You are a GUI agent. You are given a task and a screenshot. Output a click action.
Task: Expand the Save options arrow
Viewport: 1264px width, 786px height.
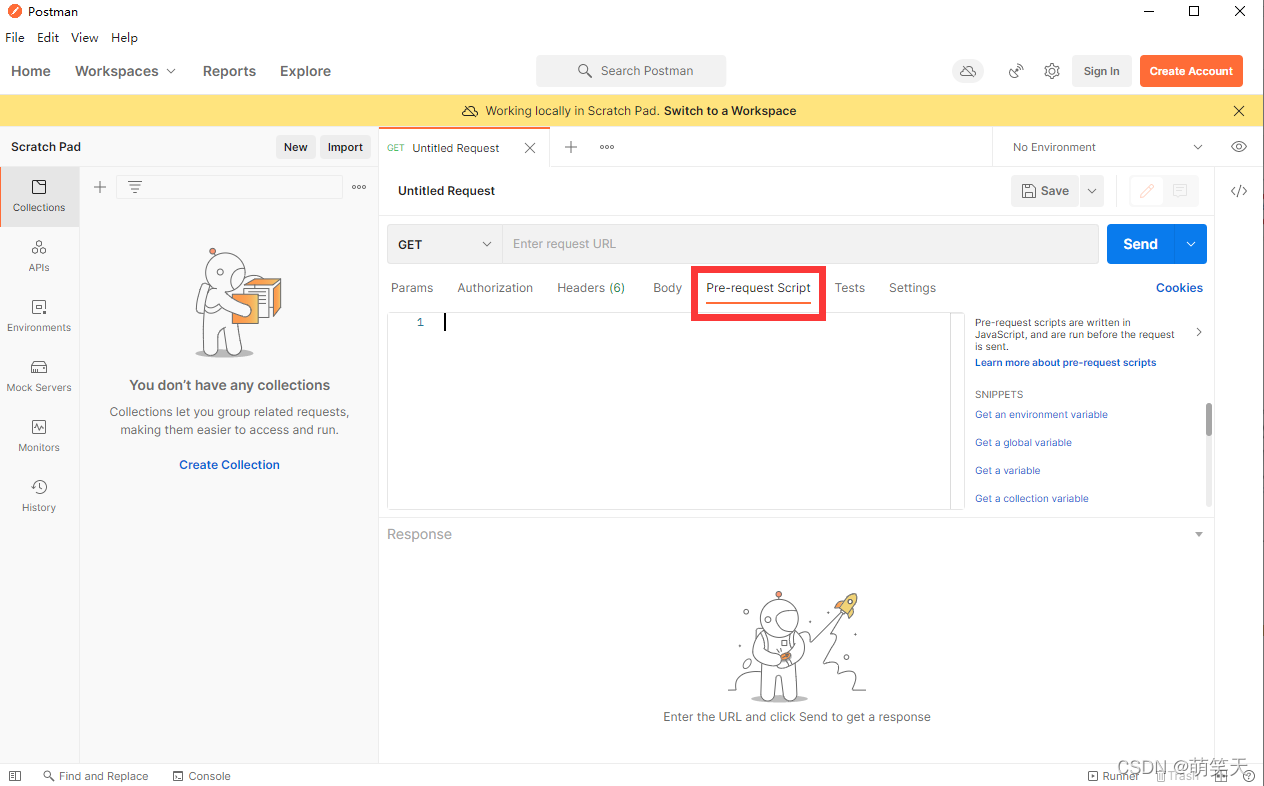(x=1091, y=190)
